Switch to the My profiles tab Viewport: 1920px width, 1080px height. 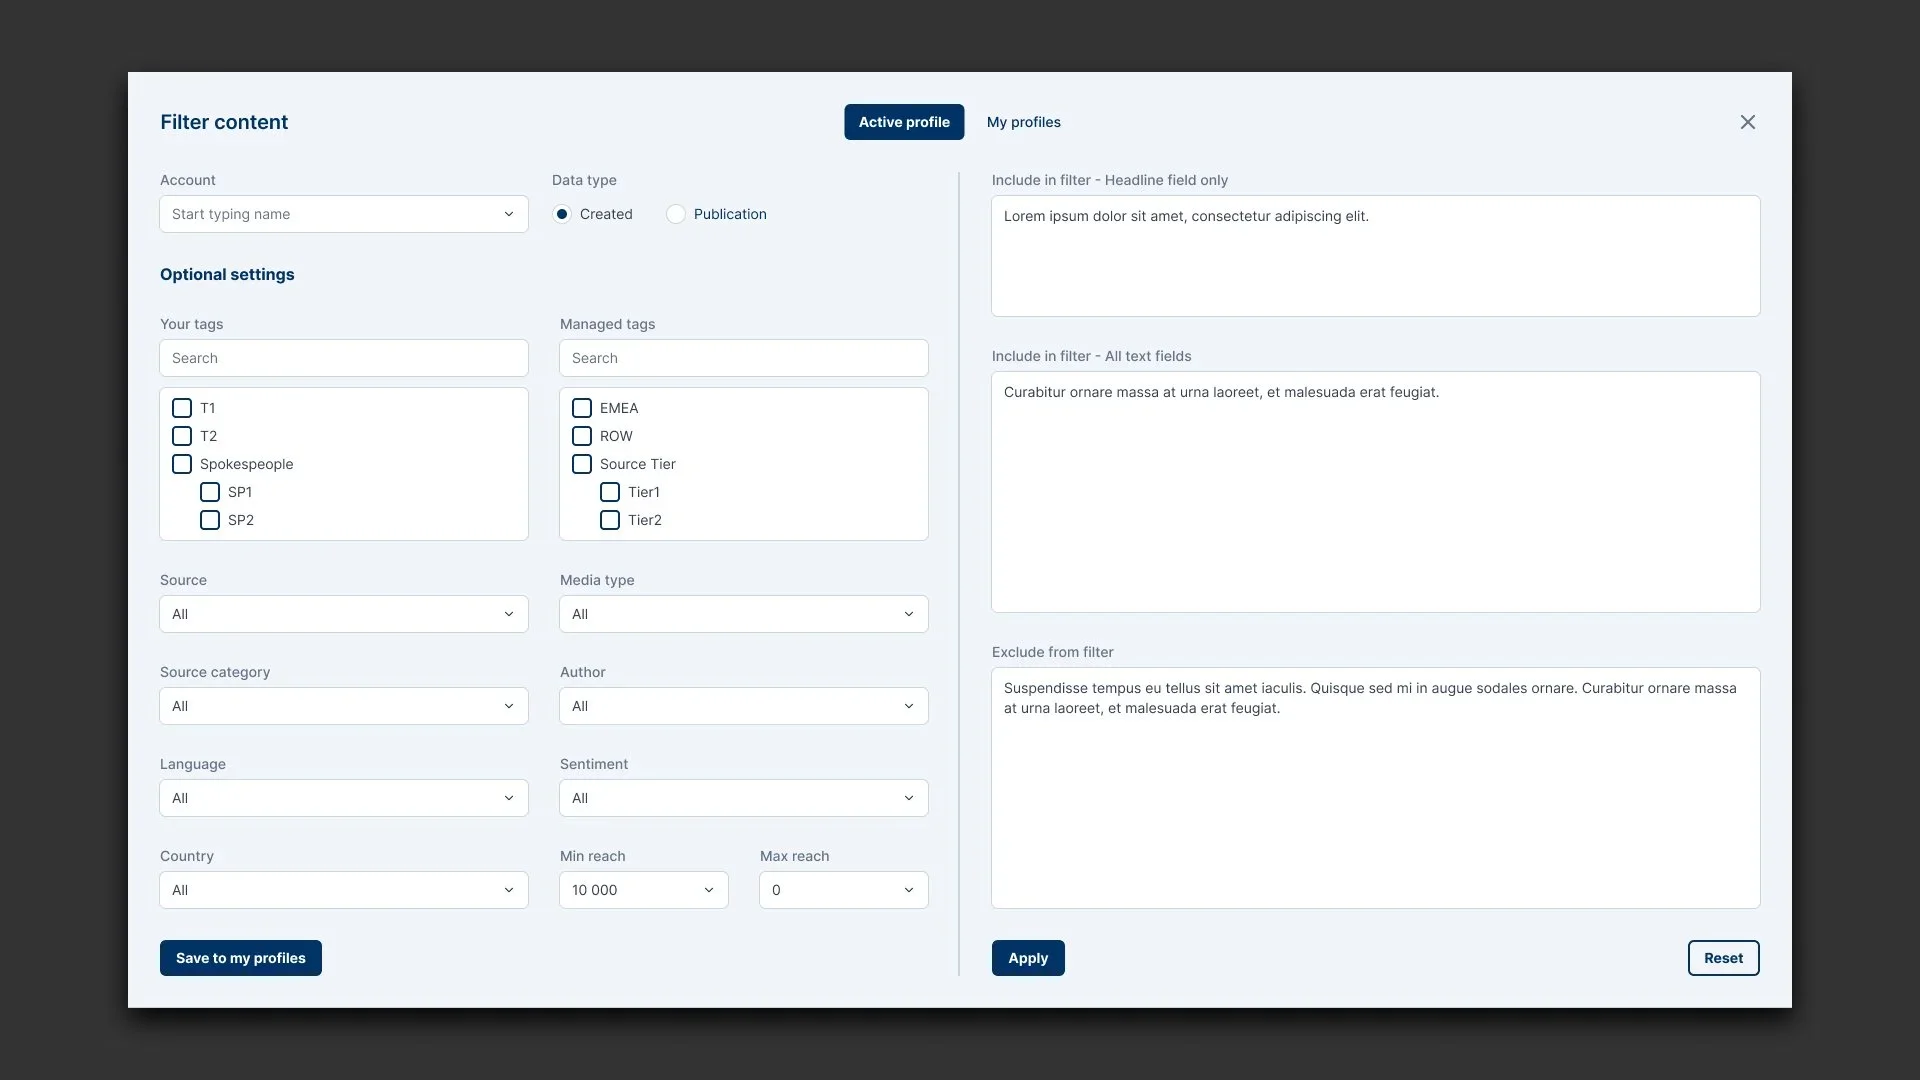[x=1023, y=122]
